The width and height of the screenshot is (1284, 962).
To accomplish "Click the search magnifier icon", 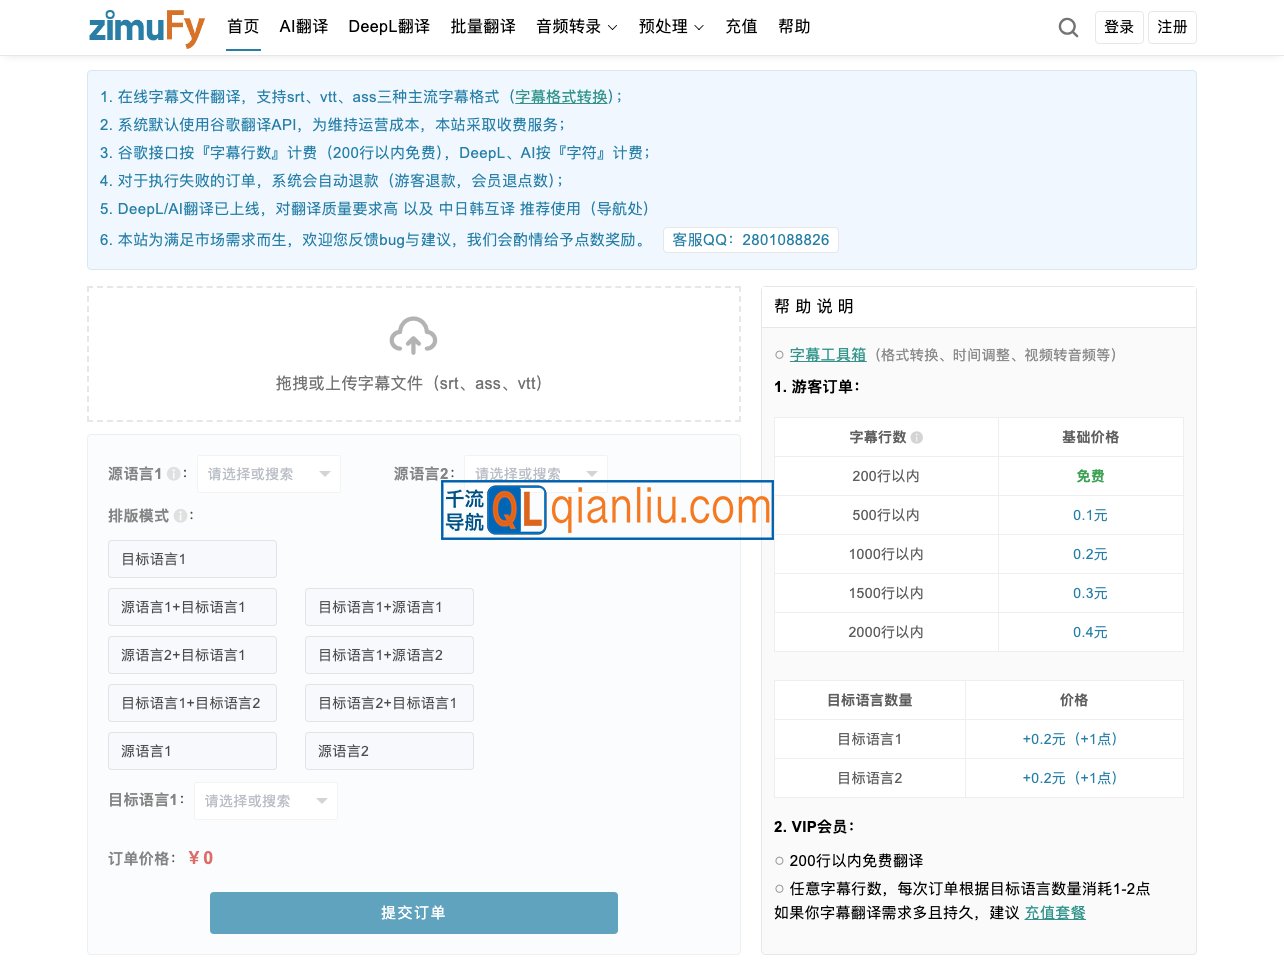I will tap(1068, 27).
